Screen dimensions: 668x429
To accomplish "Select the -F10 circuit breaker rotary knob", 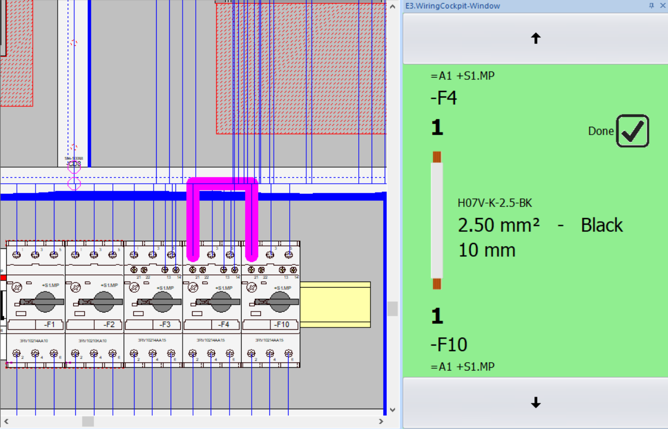I will (x=279, y=299).
